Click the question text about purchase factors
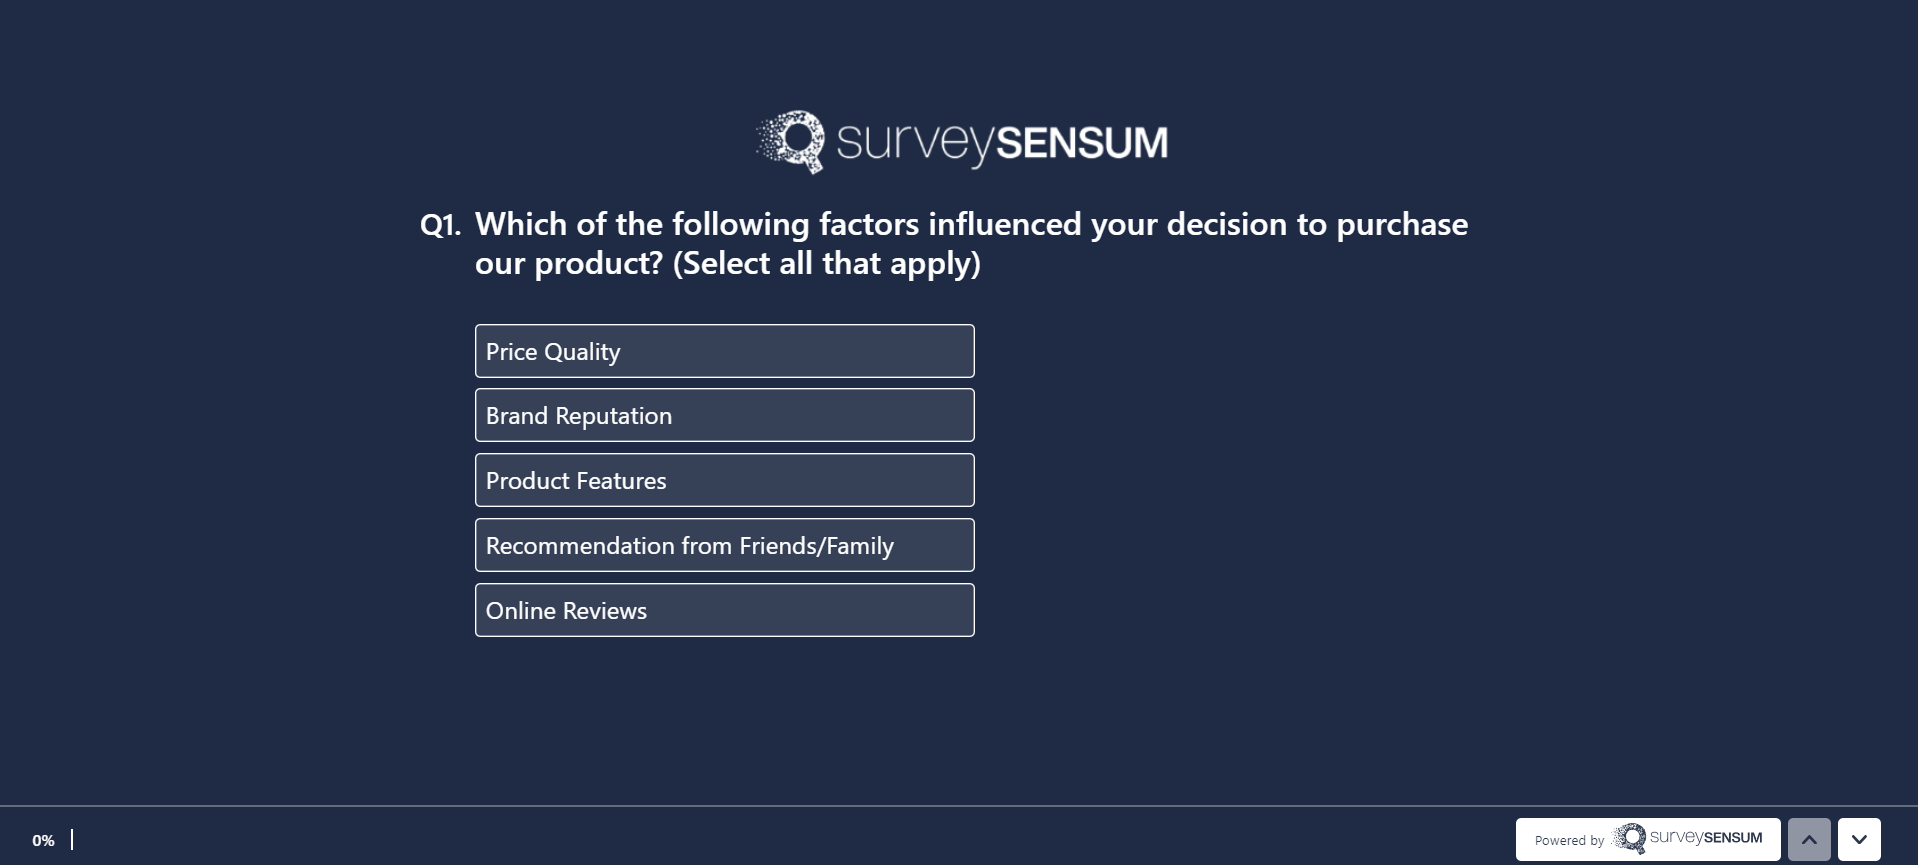 point(970,224)
